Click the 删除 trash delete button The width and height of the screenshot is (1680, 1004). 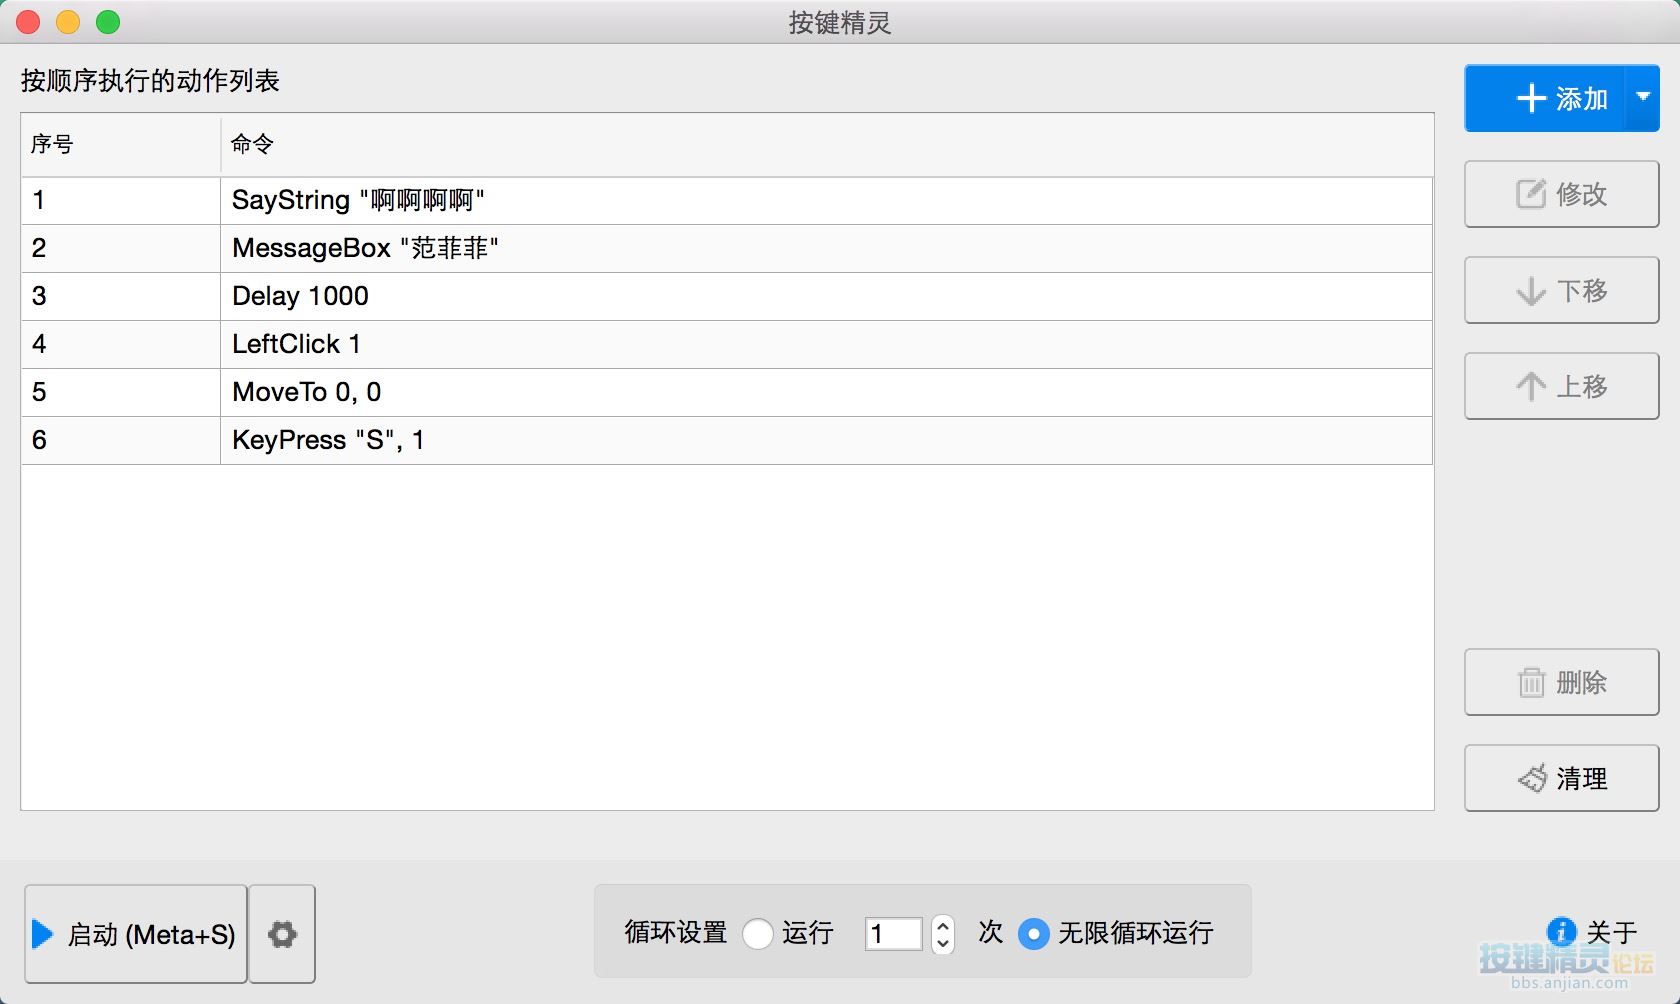tap(1561, 682)
